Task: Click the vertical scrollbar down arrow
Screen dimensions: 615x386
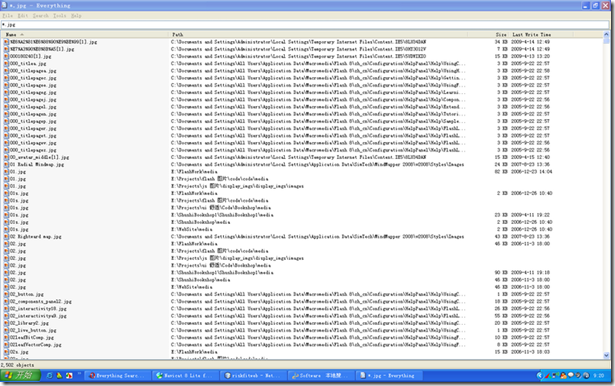Action: click(606, 355)
